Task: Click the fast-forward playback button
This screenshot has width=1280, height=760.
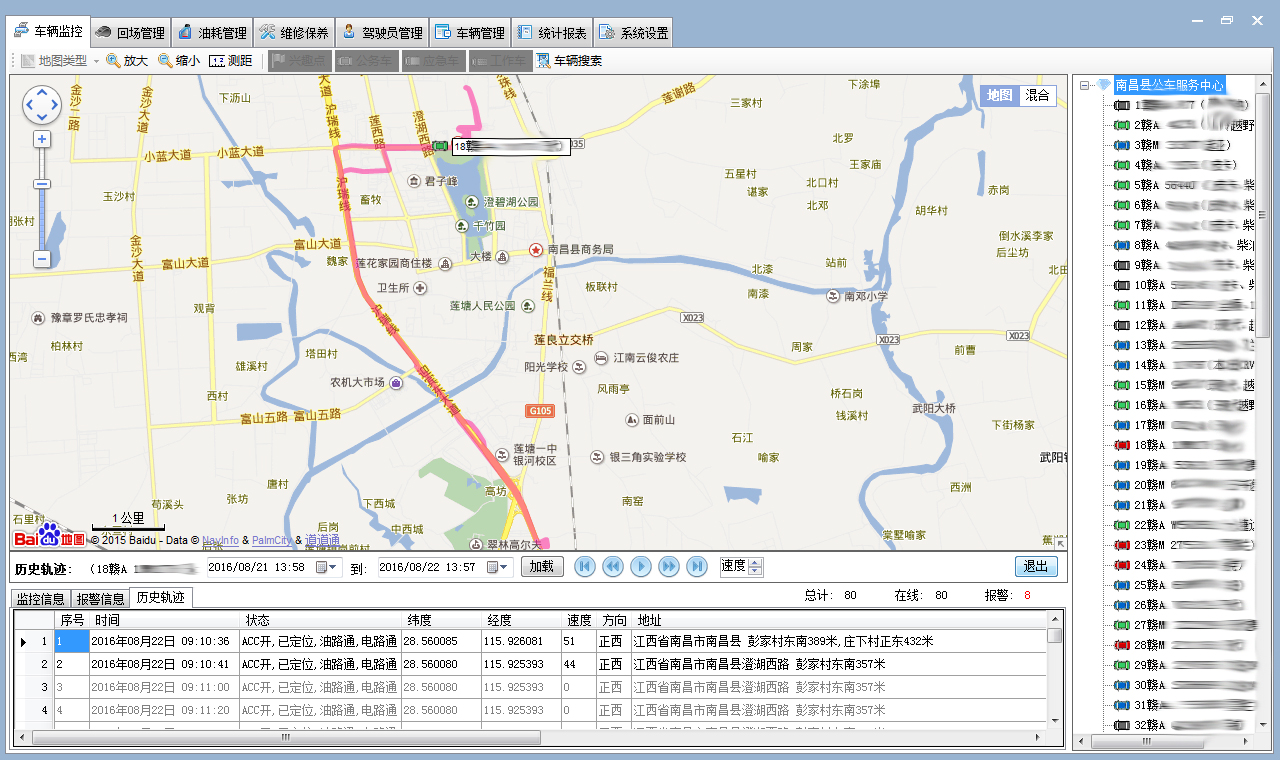Action: 669,567
